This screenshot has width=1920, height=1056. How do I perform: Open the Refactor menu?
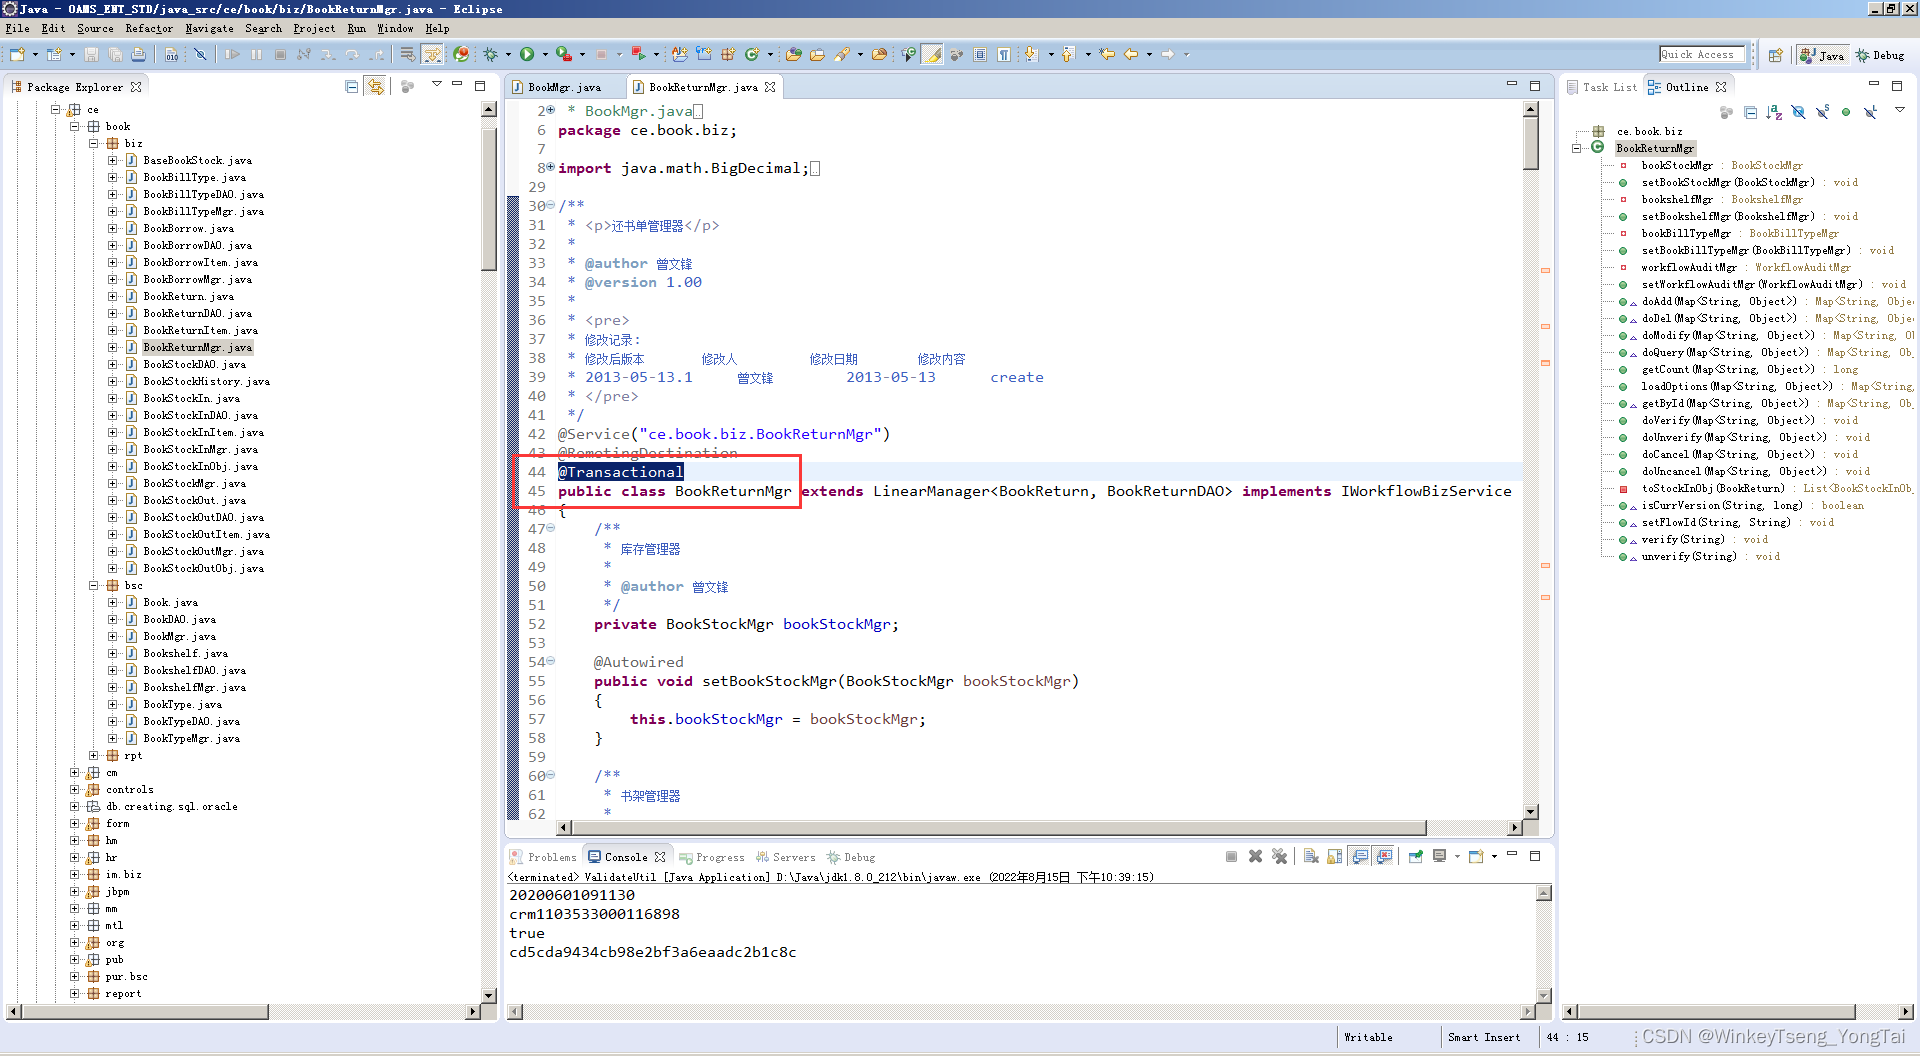(x=149, y=28)
